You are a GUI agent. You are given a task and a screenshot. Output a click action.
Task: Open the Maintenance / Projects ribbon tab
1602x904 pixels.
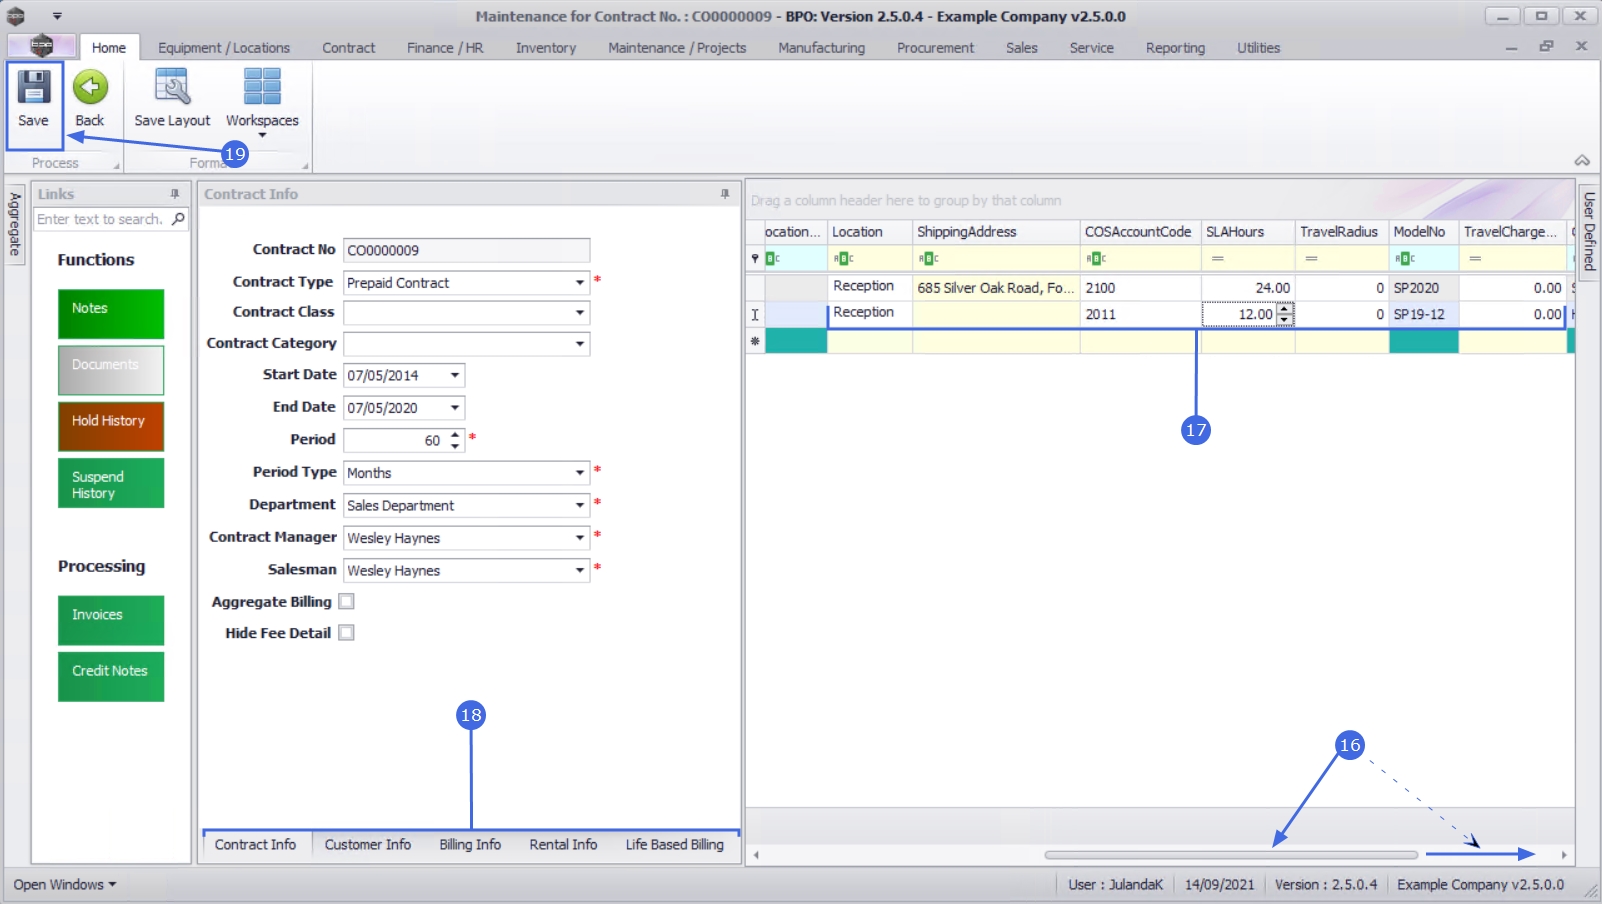click(x=677, y=48)
